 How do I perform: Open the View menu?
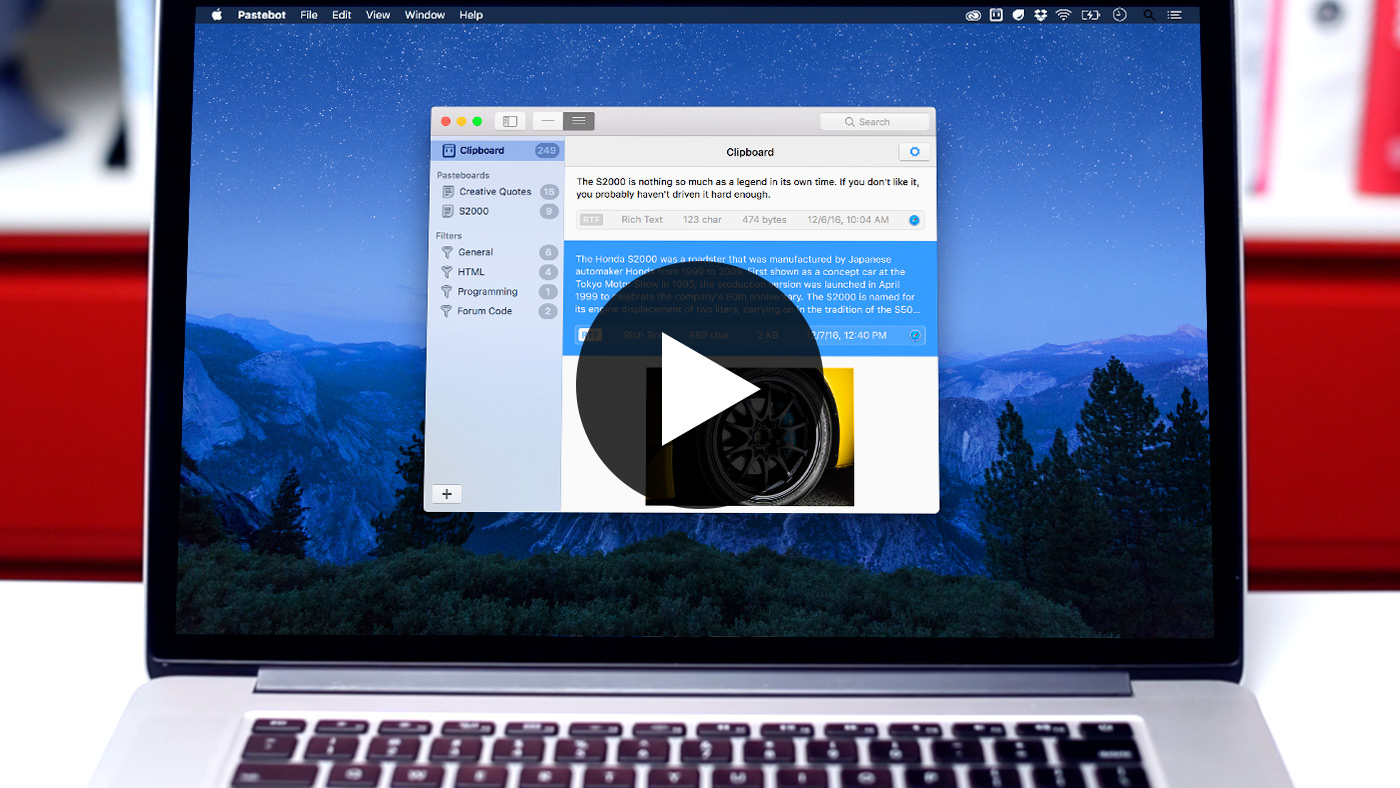(x=378, y=15)
